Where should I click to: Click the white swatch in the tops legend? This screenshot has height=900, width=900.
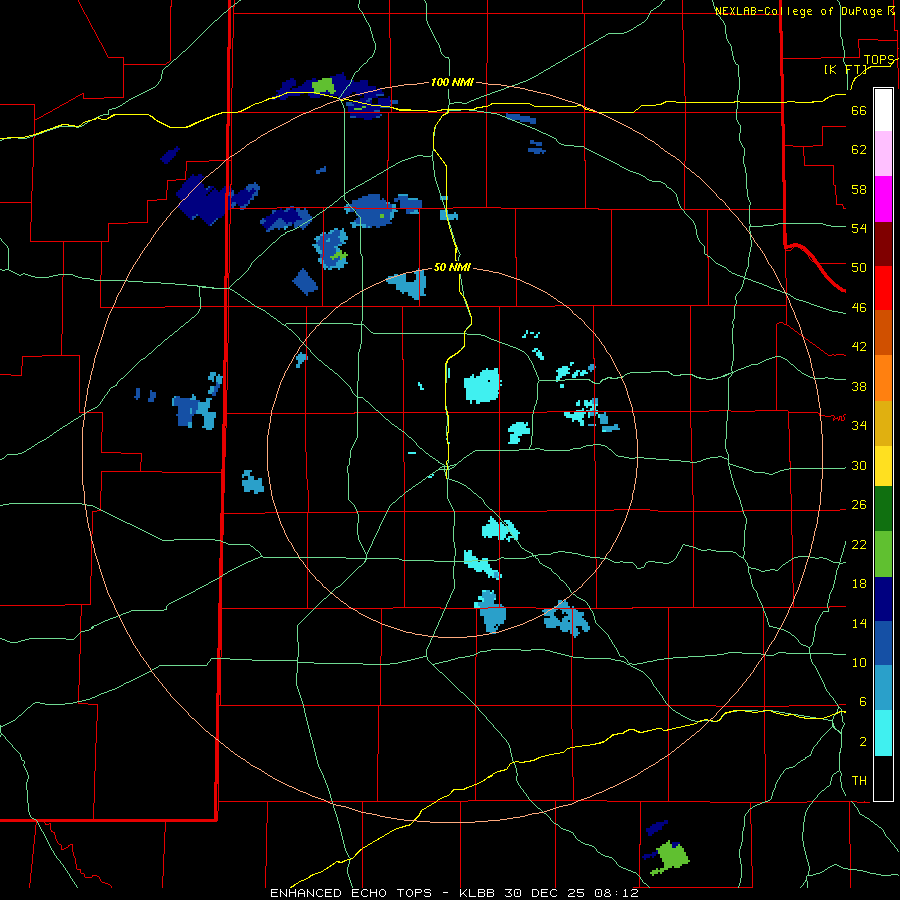(883, 110)
